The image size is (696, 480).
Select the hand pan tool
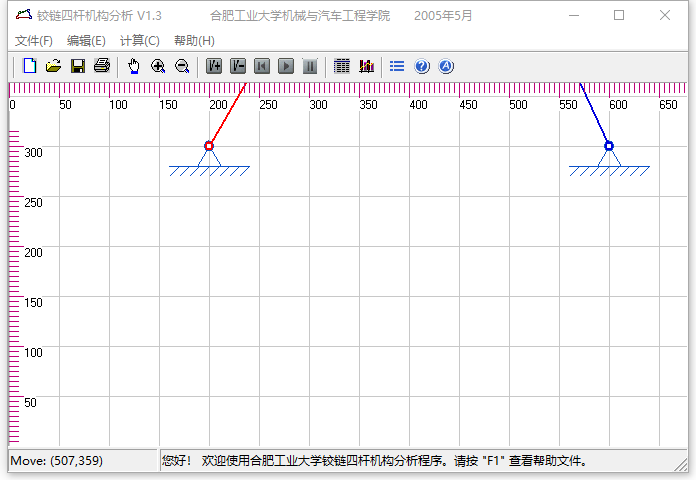pos(134,66)
